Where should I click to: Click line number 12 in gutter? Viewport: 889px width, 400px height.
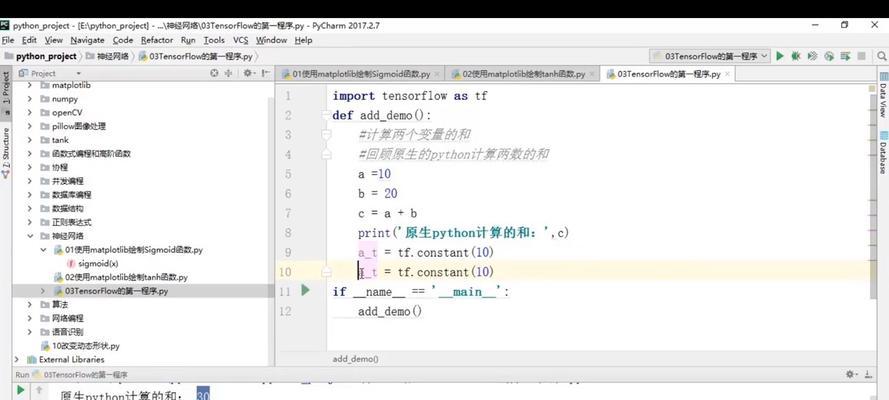pyautogui.click(x=285, y=312)
